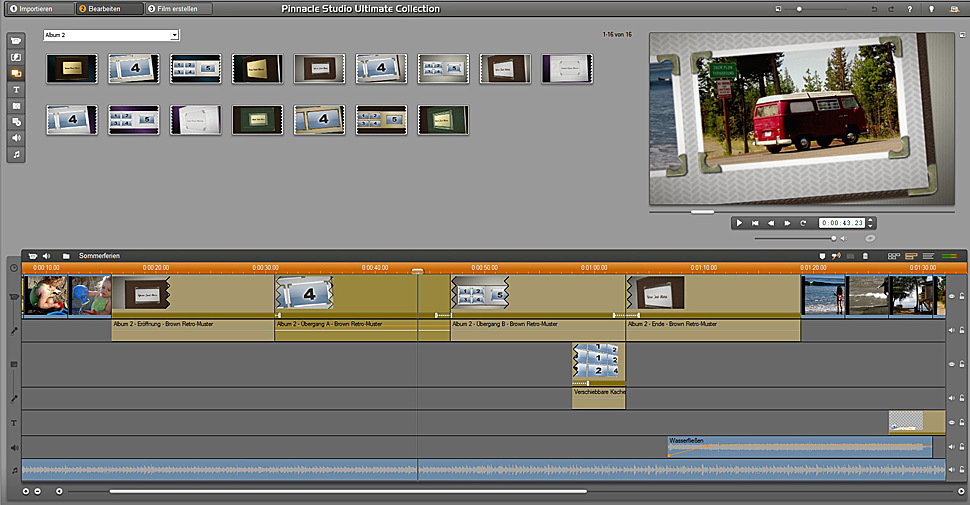Click the fast forward button
Screen dimensions: 970x505
[x=787, y=223]
